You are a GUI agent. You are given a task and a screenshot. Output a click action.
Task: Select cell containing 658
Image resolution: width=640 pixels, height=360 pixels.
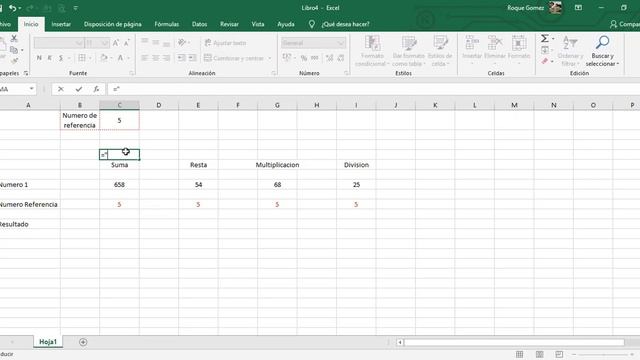119,184
